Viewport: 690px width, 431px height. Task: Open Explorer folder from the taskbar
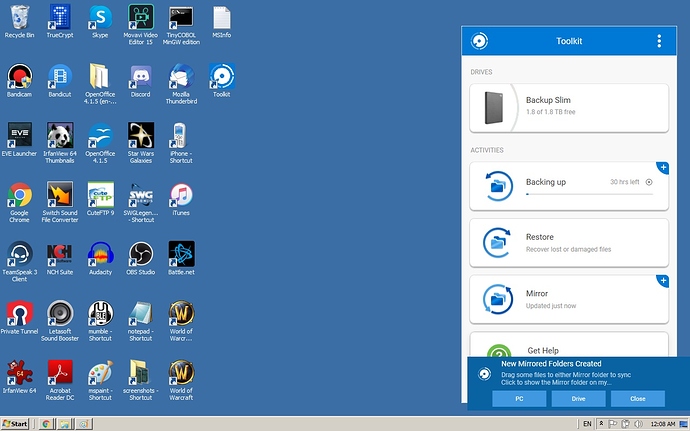tap(65, 424)
